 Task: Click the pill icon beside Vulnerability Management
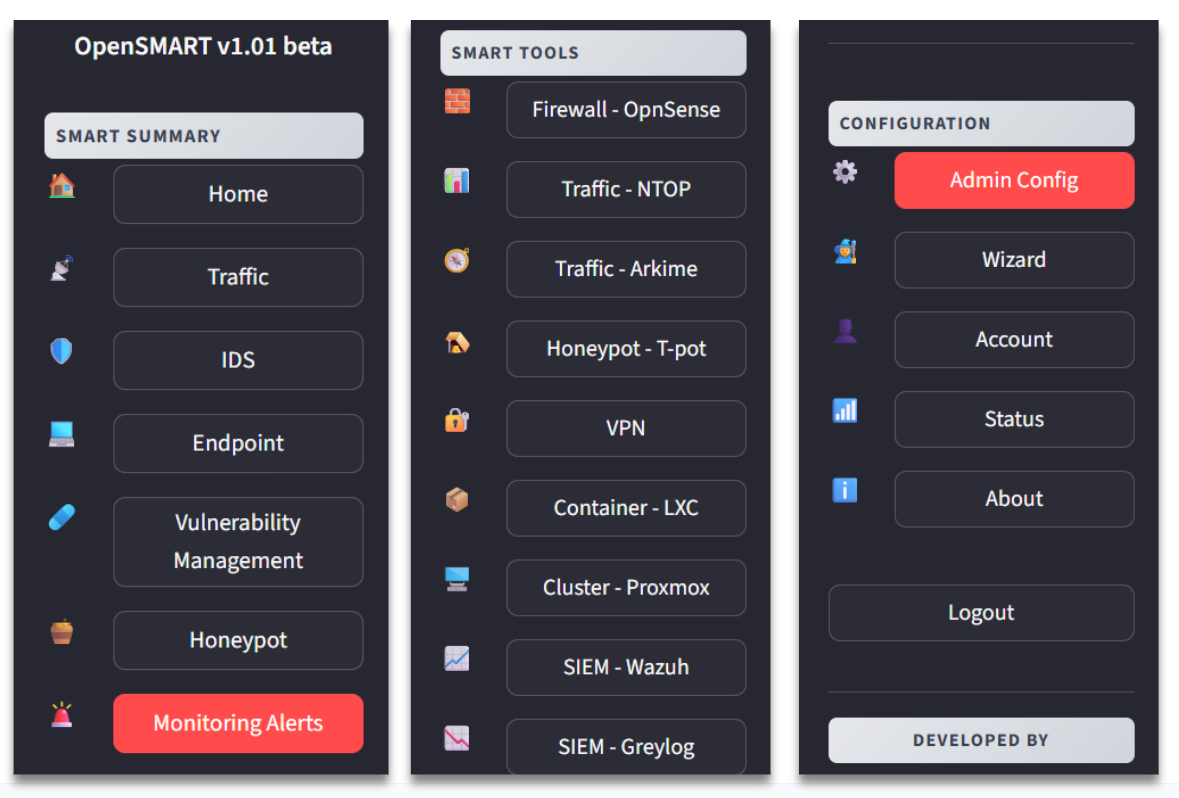62,518
